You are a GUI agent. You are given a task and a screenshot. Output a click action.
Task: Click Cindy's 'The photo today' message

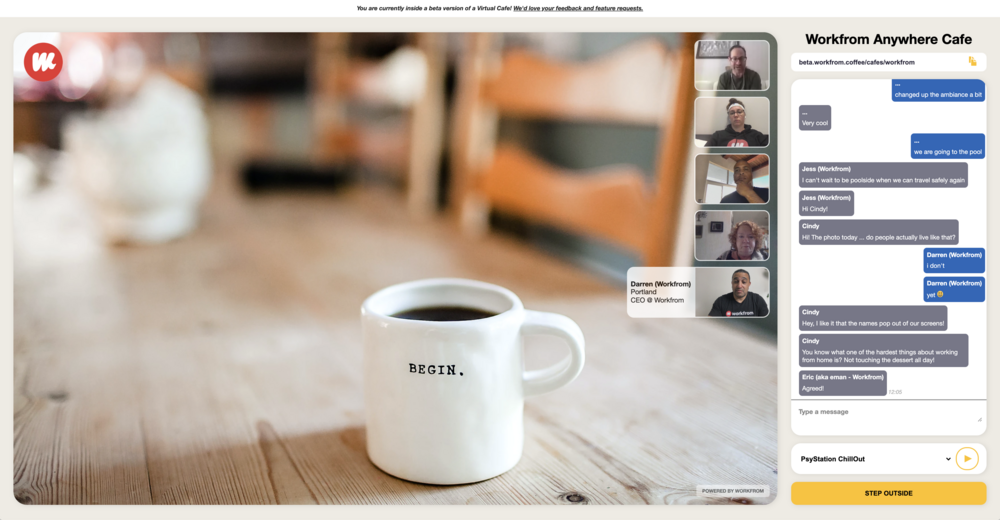(878, 232)
